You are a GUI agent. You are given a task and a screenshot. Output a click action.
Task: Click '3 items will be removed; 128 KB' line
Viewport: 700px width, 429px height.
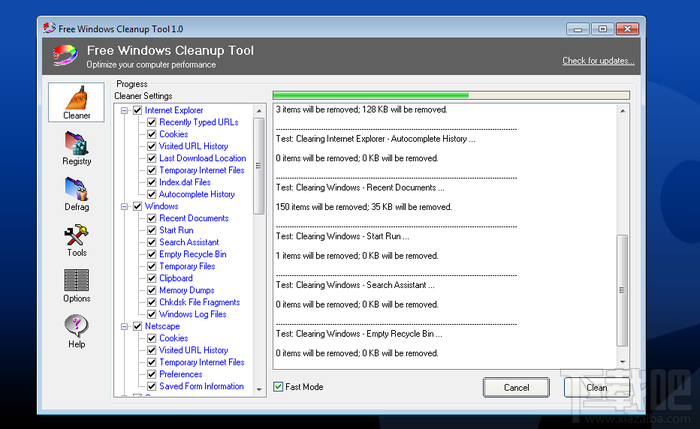[362, 110]
